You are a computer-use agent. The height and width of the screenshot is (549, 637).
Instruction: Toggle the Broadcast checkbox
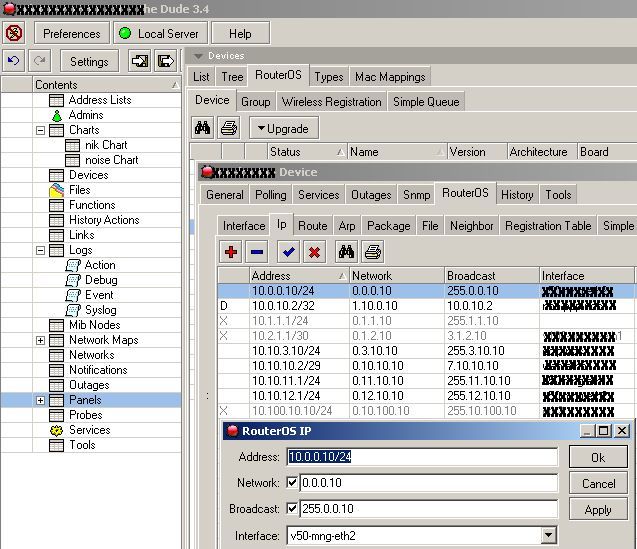tap(292, 509)
